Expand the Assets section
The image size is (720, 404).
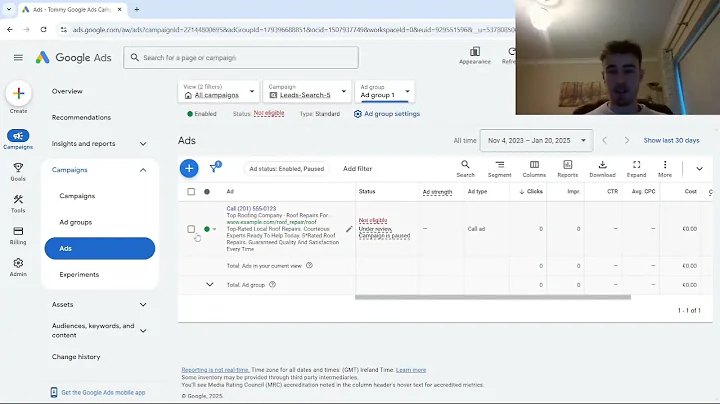click(x=143, y=304)
